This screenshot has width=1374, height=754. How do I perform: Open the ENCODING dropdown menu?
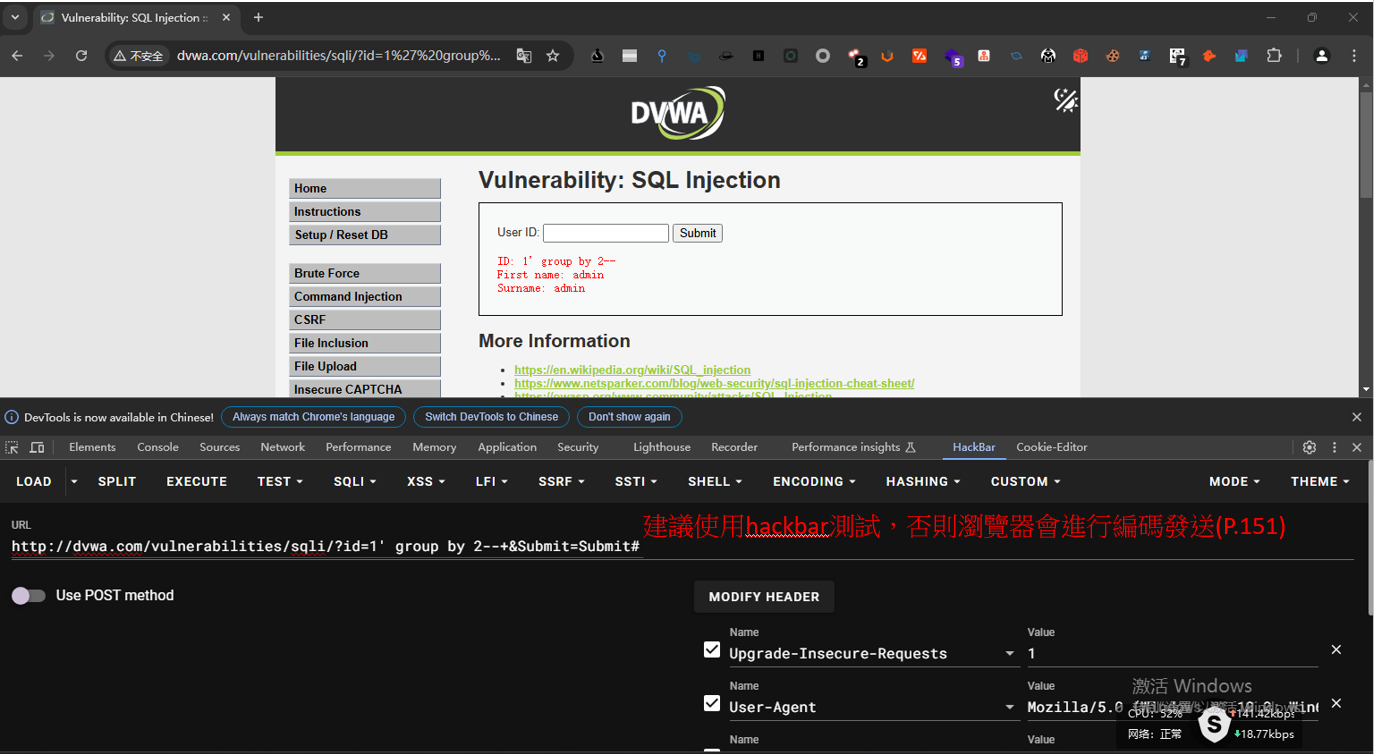click(x=815, y=481)
